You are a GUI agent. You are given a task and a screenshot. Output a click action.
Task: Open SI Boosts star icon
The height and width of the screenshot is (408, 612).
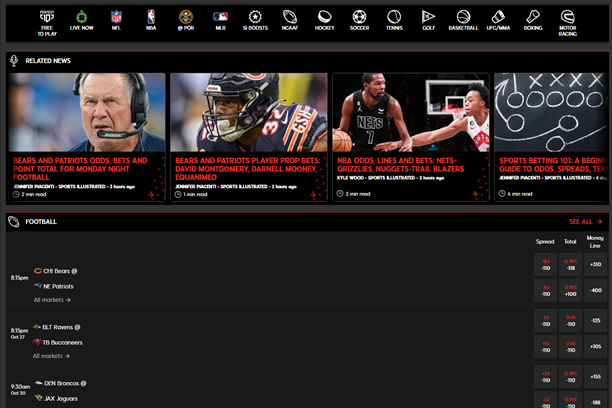(x=255, y=20)
